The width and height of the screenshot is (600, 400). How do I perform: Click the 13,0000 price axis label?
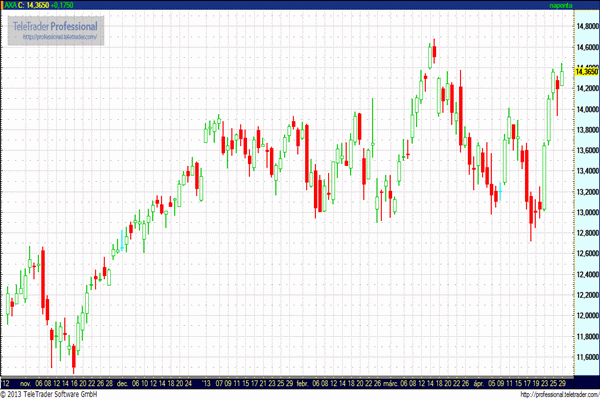pos(585,213)
